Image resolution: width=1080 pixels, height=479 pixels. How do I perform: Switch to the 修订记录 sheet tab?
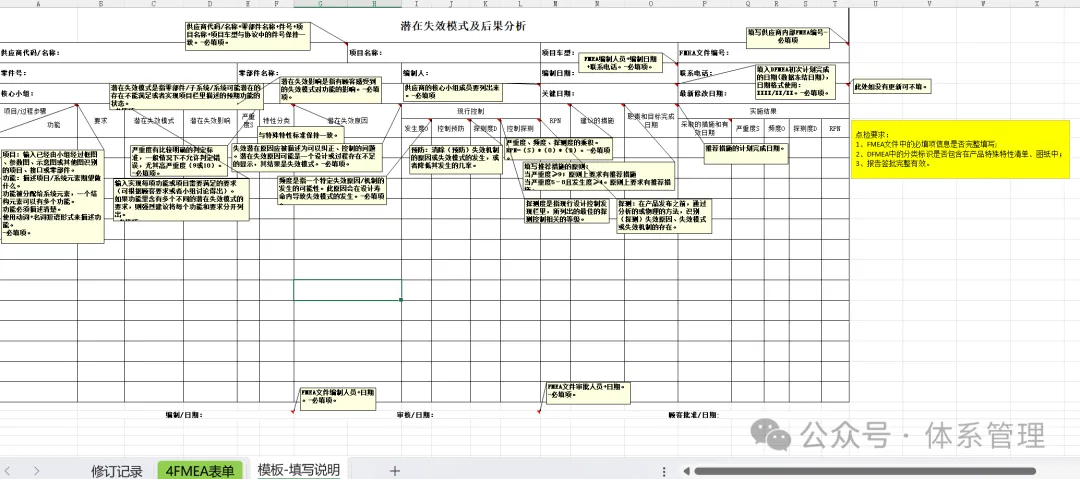coord(116,471)
